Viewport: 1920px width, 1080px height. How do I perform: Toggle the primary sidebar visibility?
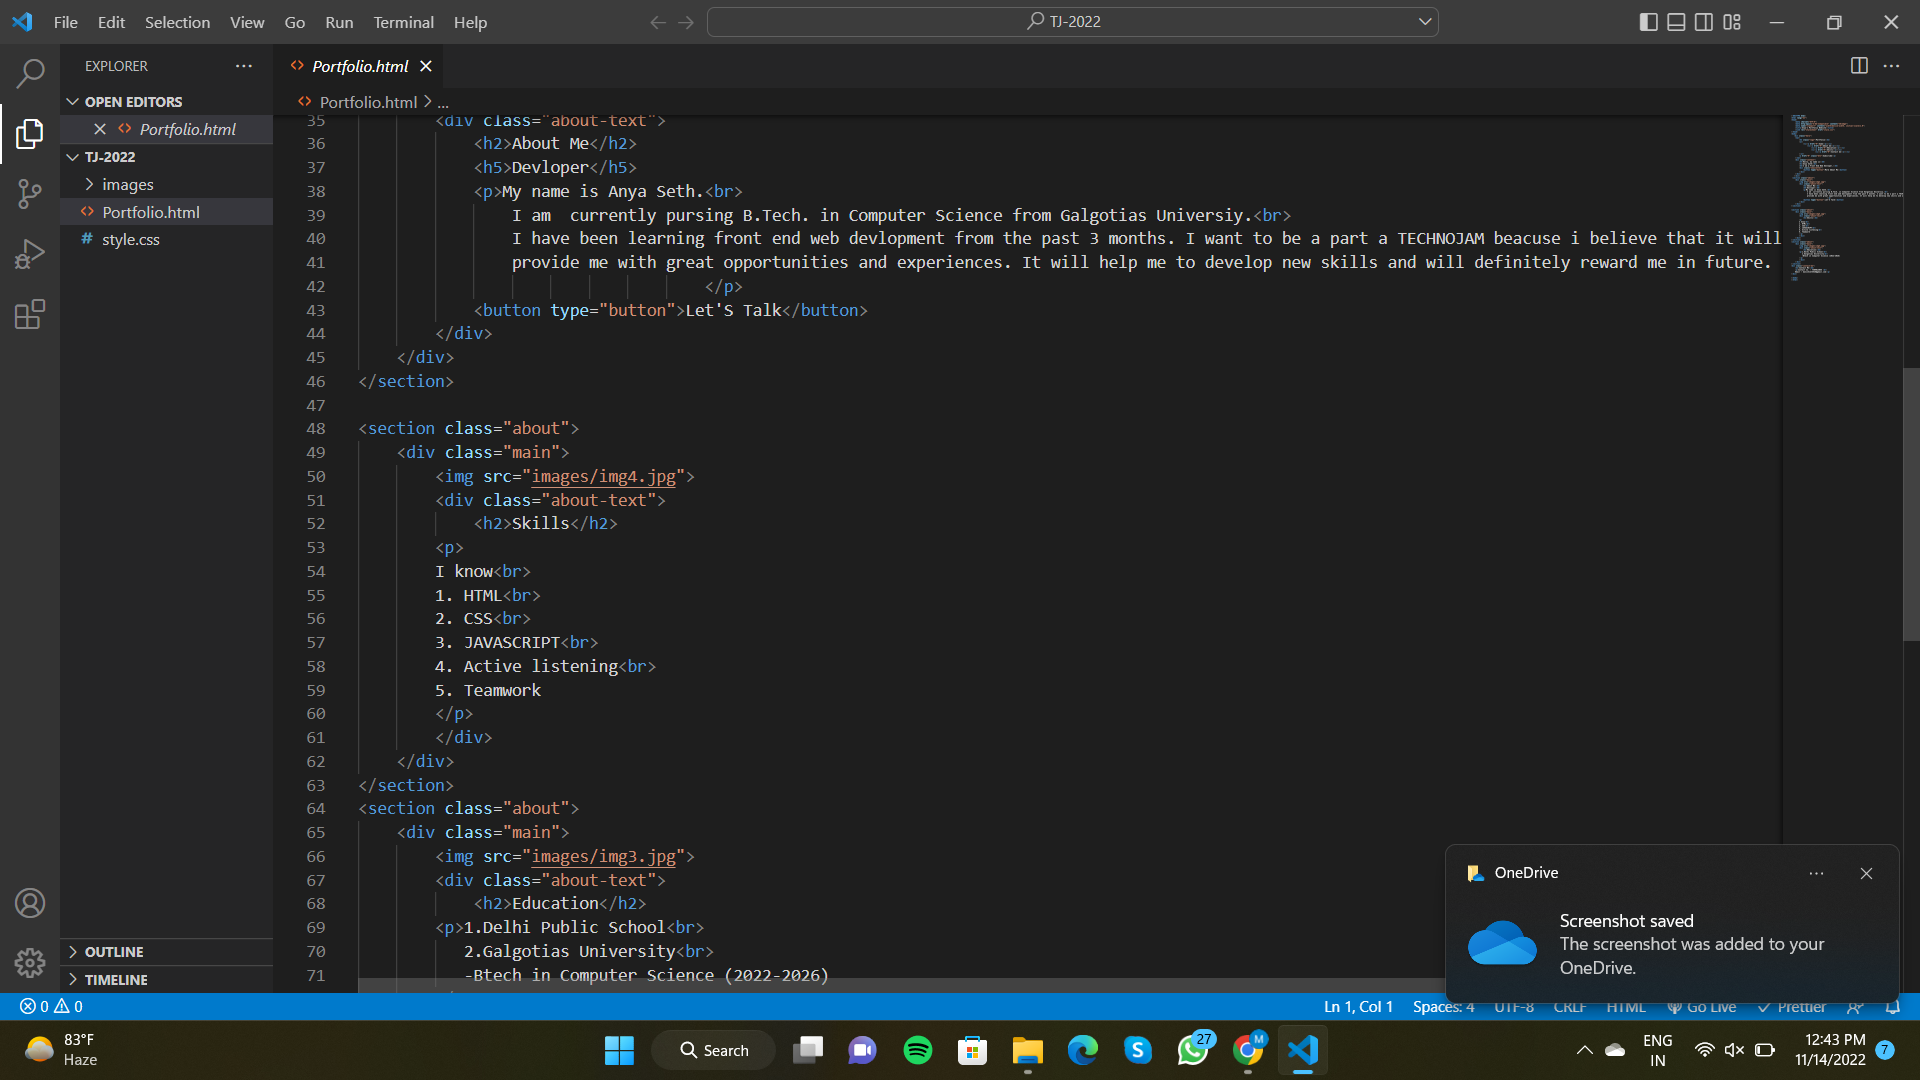1649,21
